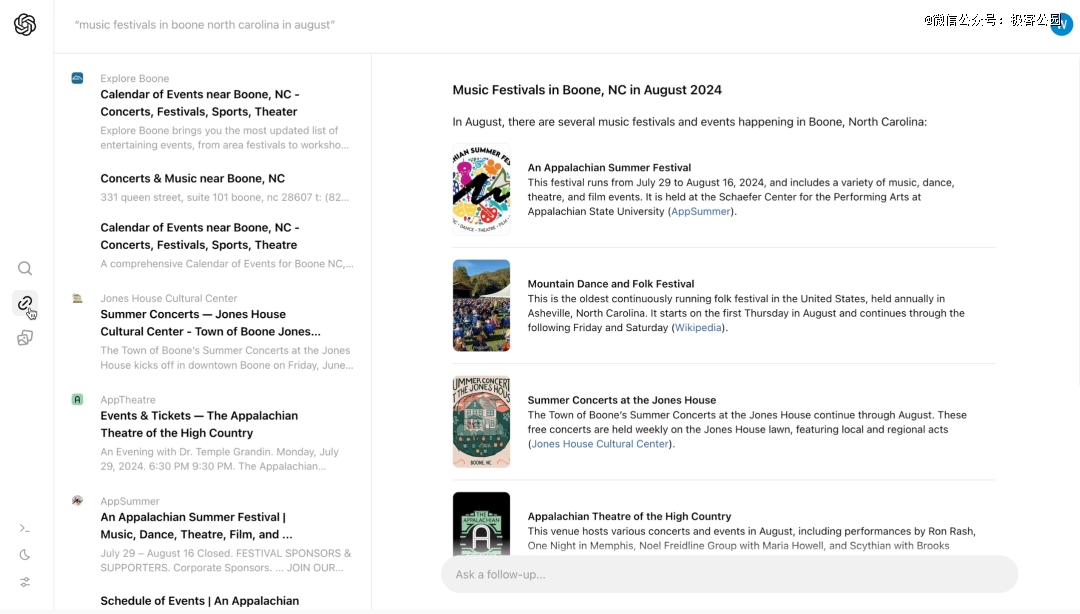The width and height of the screenshot is (1080, 614).
Task: Click the "Mountain Dance and Folk Festival" title
Action: point(611,284)
